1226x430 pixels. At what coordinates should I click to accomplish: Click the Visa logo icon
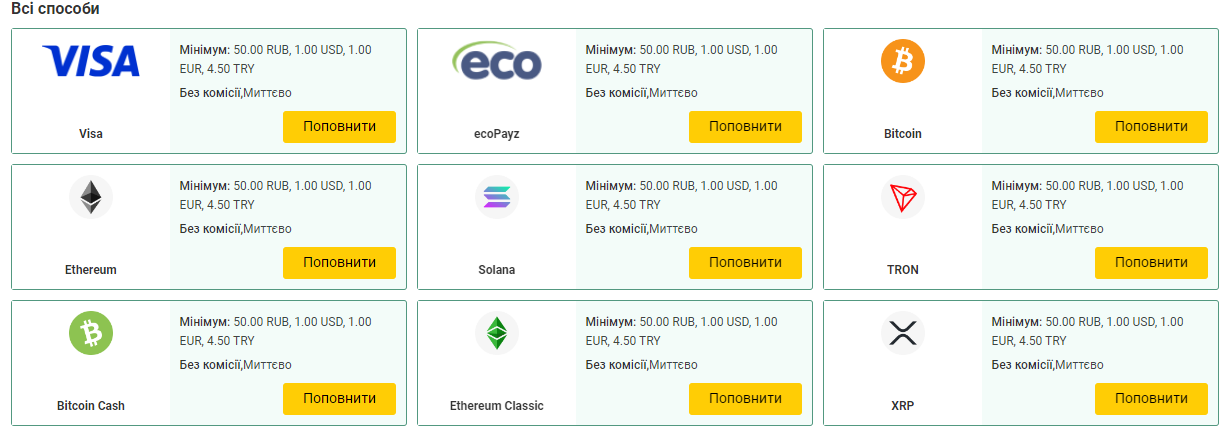(x=91, y=62)
